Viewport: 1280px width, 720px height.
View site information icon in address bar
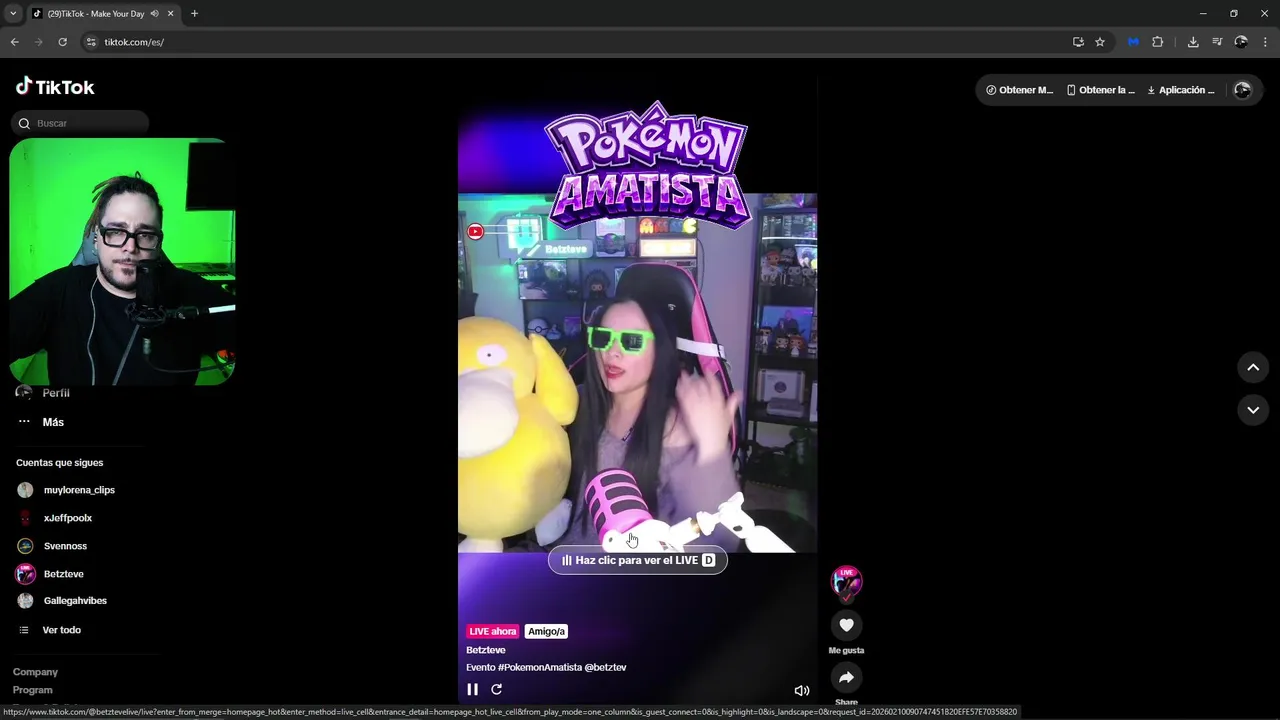coord(91,42)
